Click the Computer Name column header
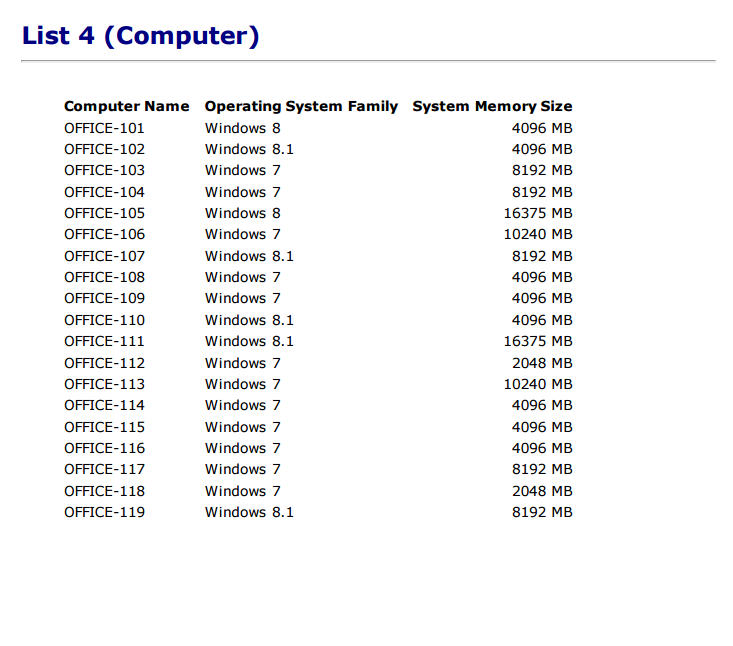This screenshot has width=733, height=646. [127, 106]
